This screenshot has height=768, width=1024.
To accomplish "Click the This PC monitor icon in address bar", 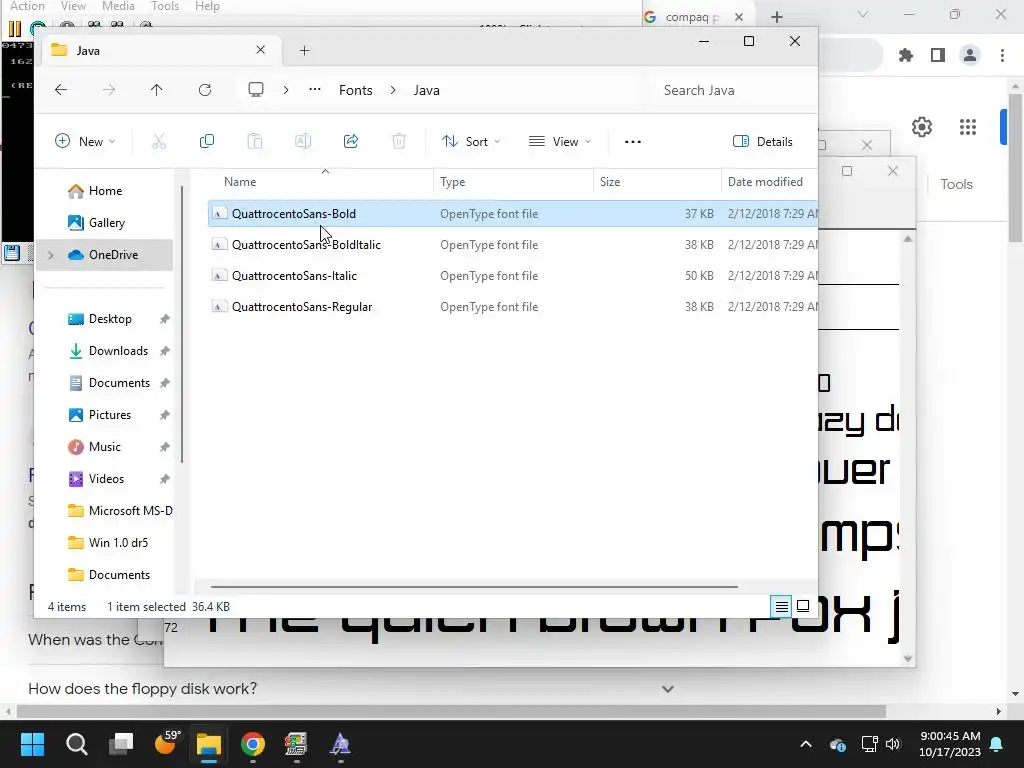I will (256, 90).
